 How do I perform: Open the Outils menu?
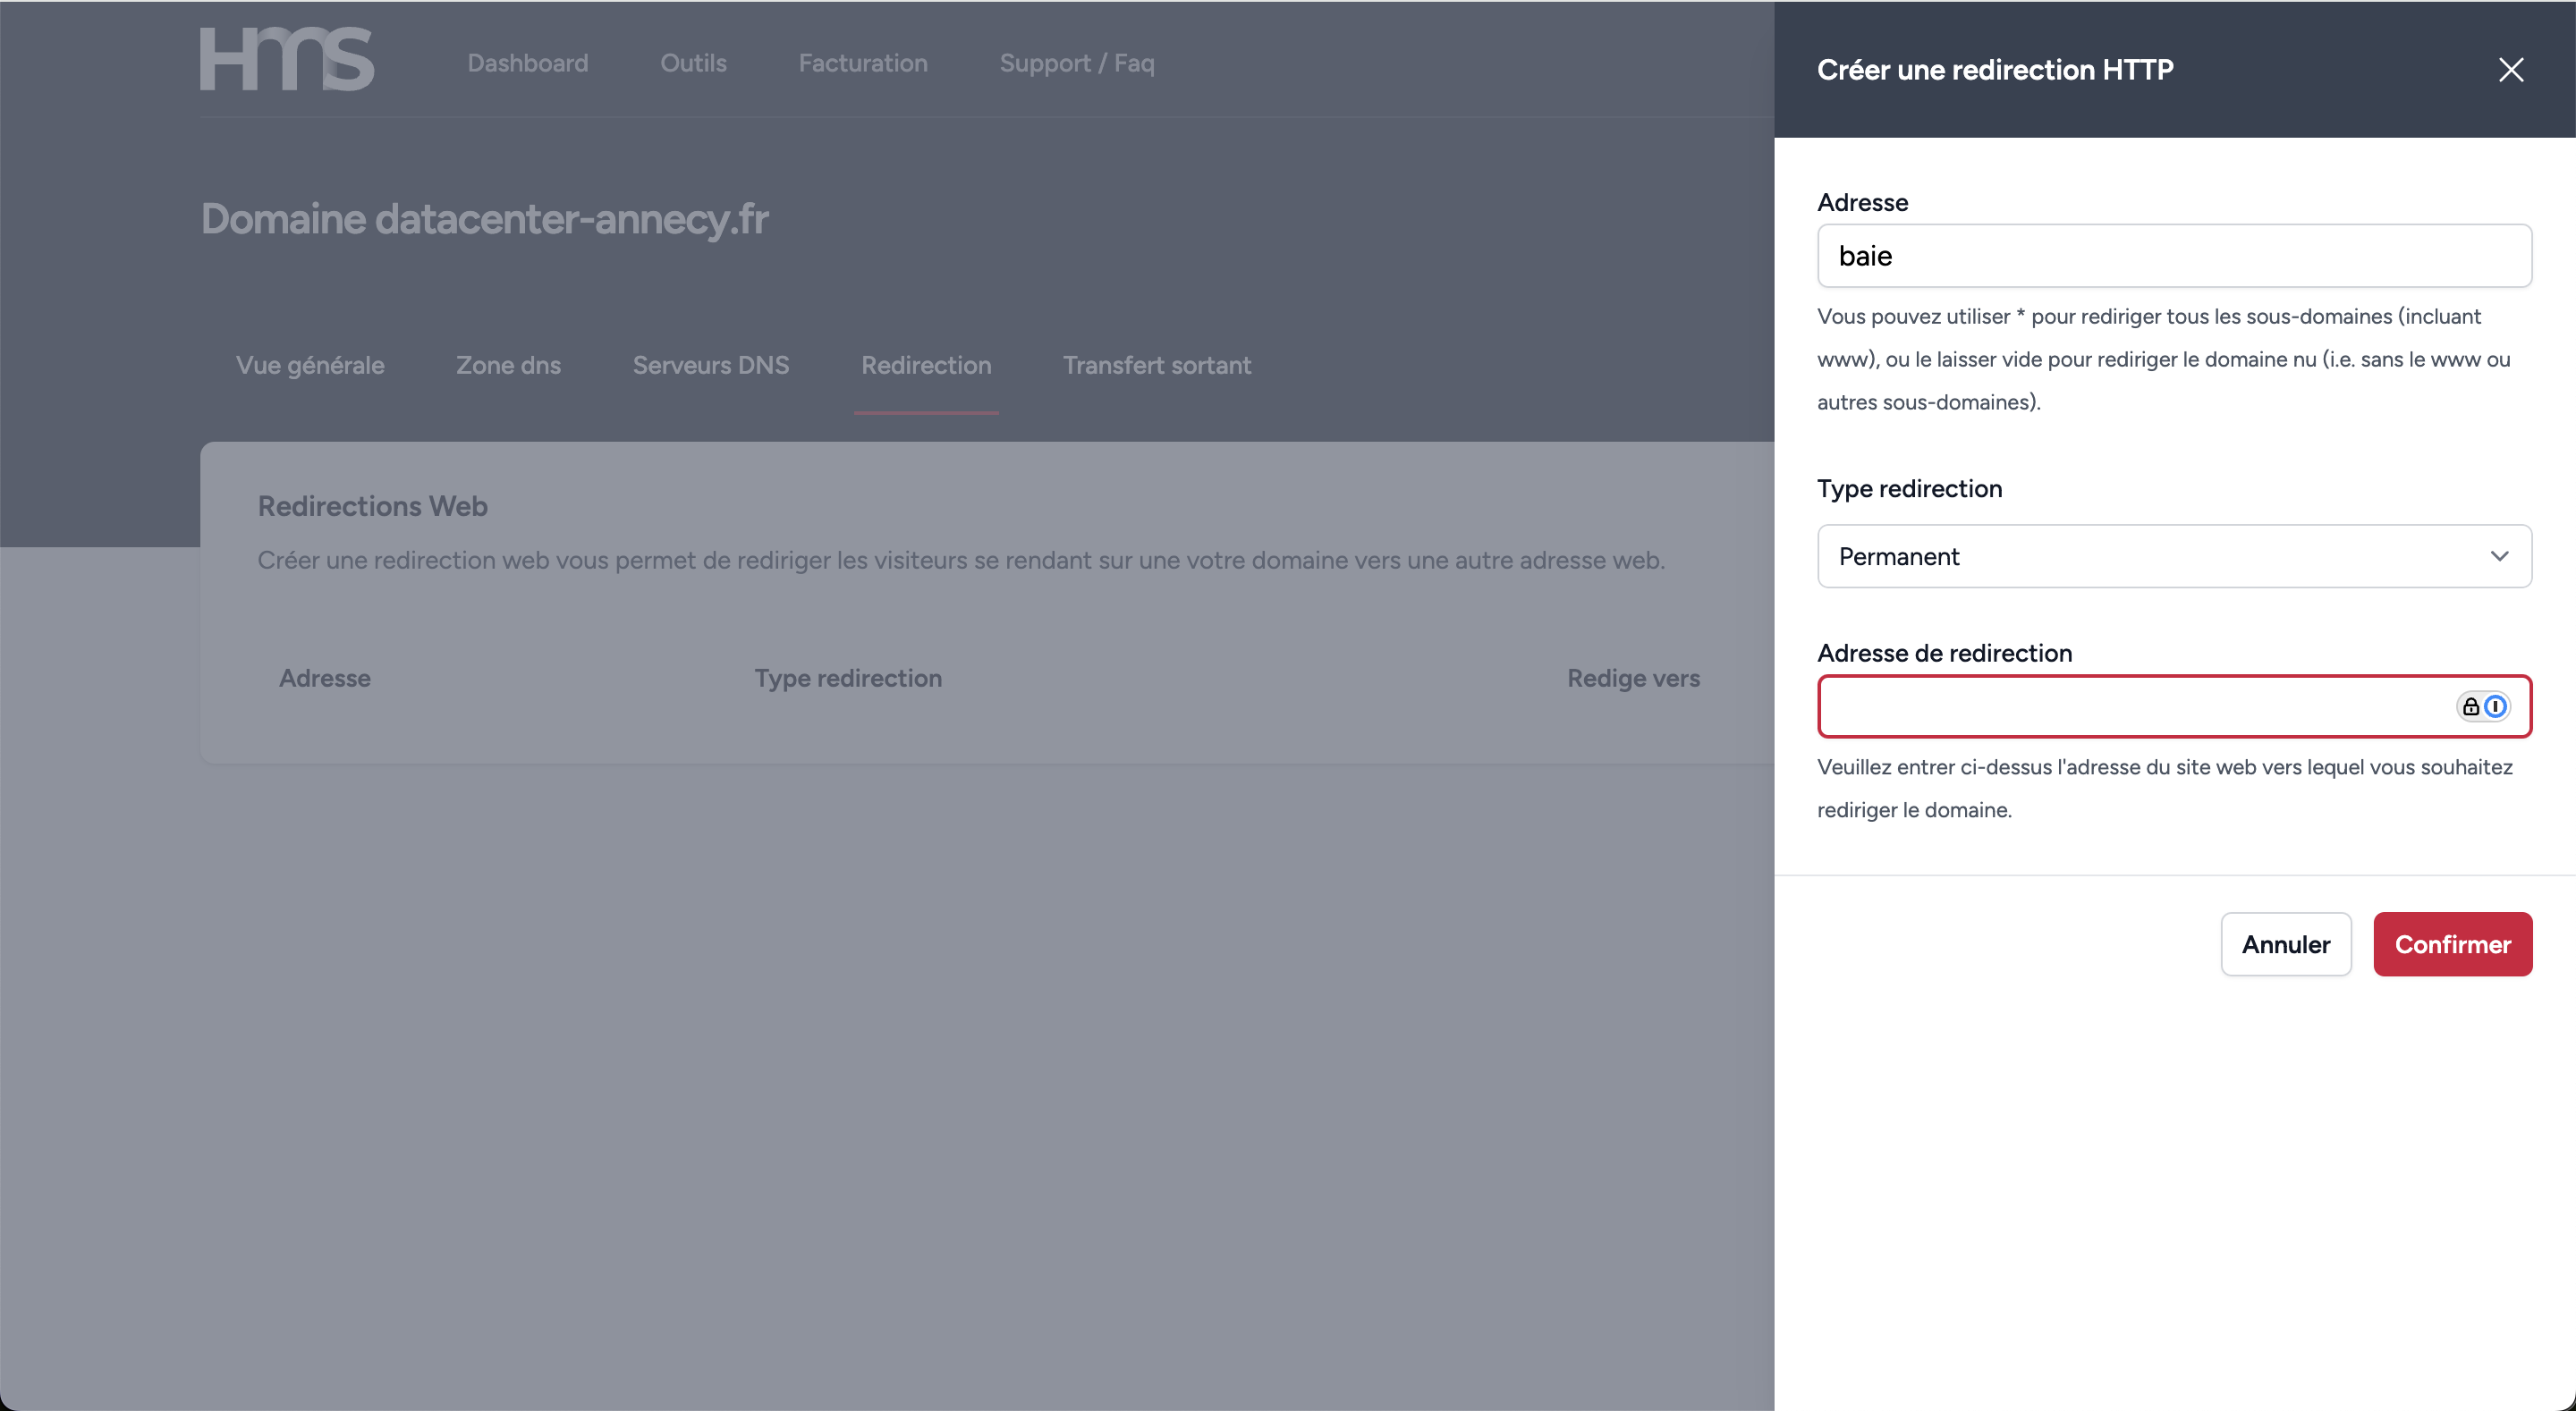pos(693,62)
